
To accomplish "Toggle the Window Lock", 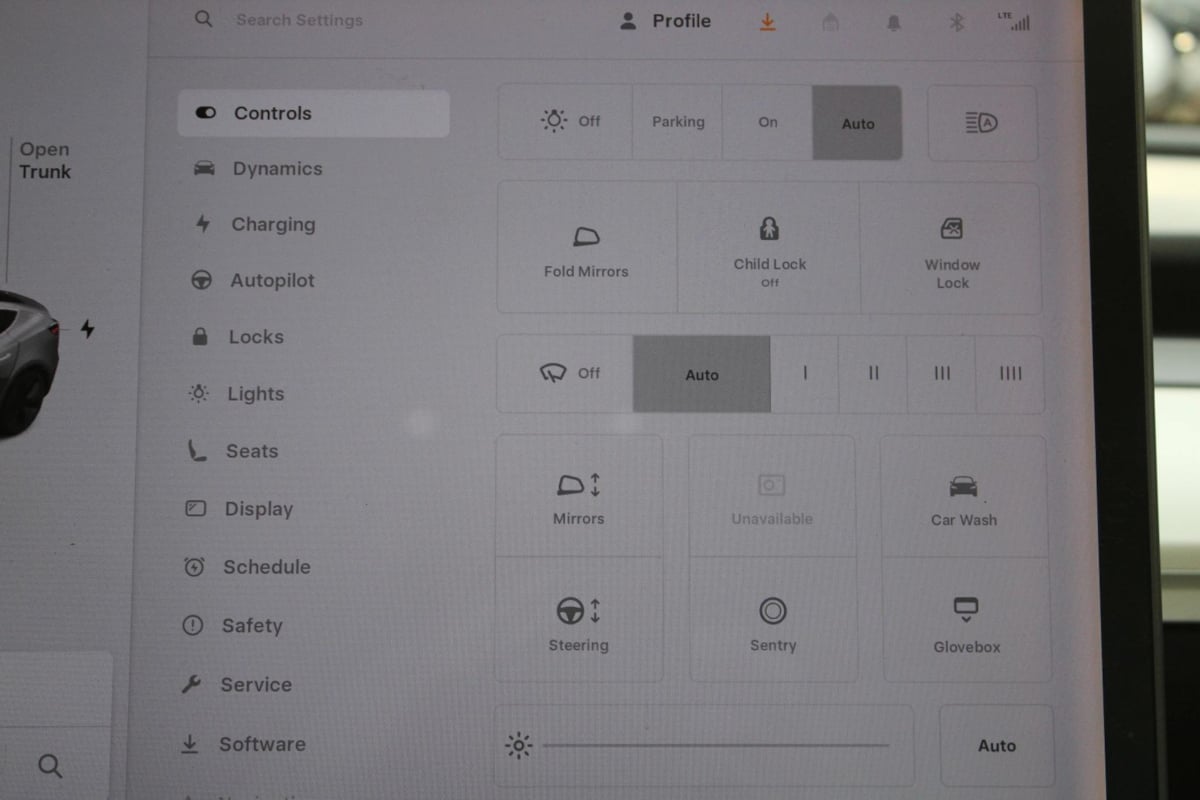I will point(951,248).
